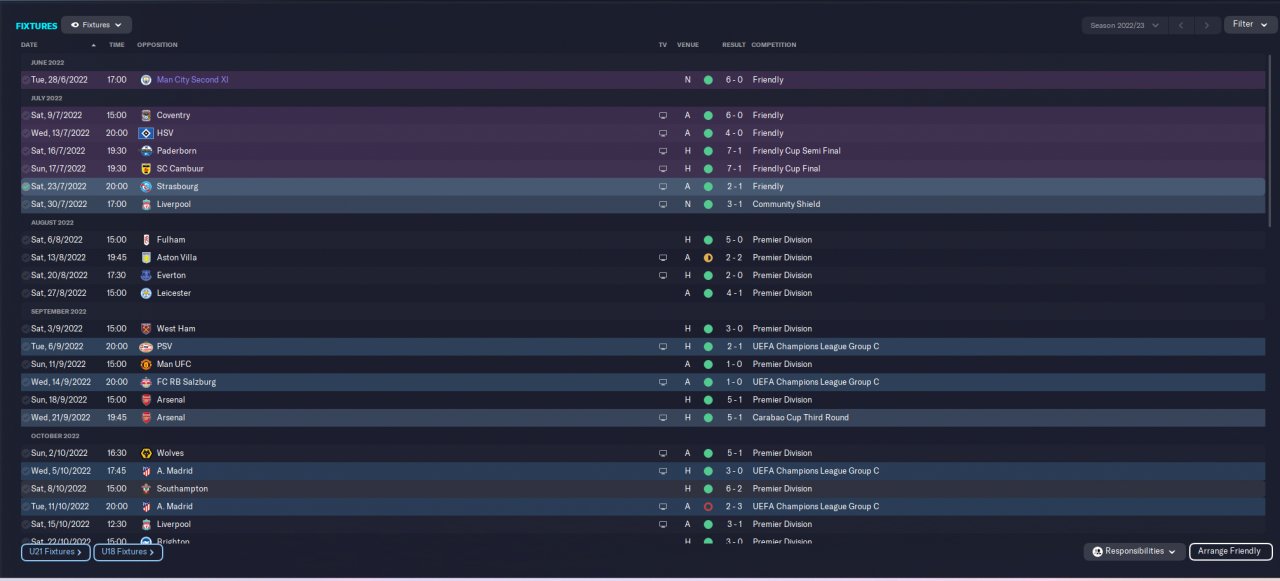The height and width of the screenshot is (581, 1280).
Task: Click the orange draw indicator for Aston Villa
Action: tap(708, 257)
